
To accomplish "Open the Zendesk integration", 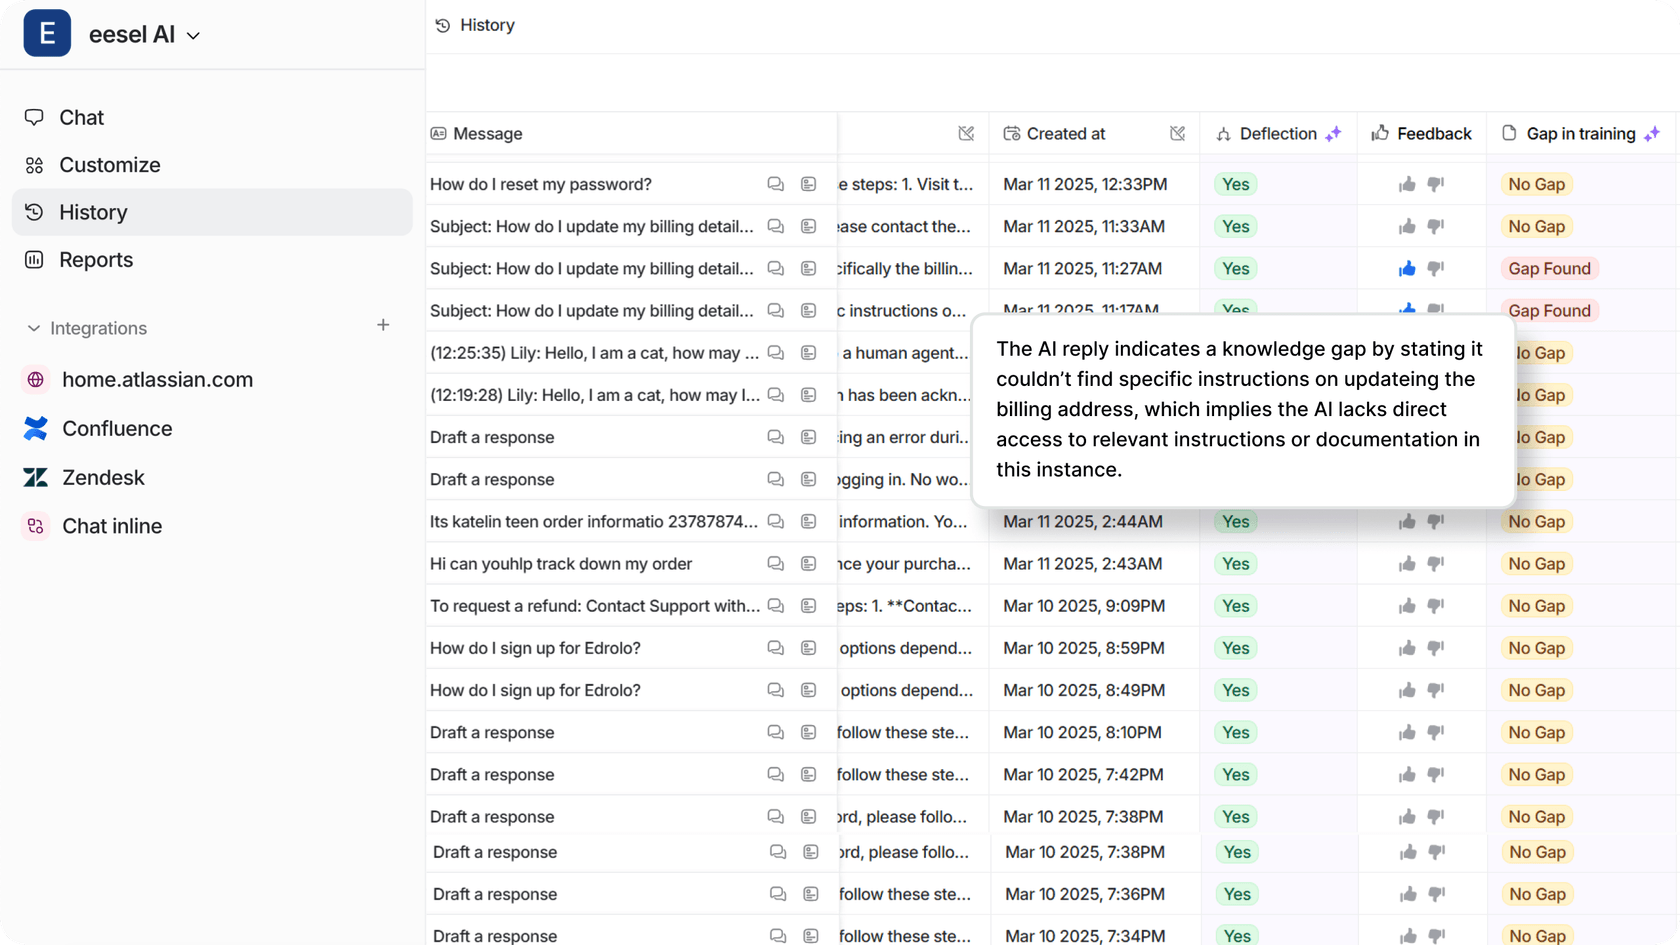I will (103, 478).
